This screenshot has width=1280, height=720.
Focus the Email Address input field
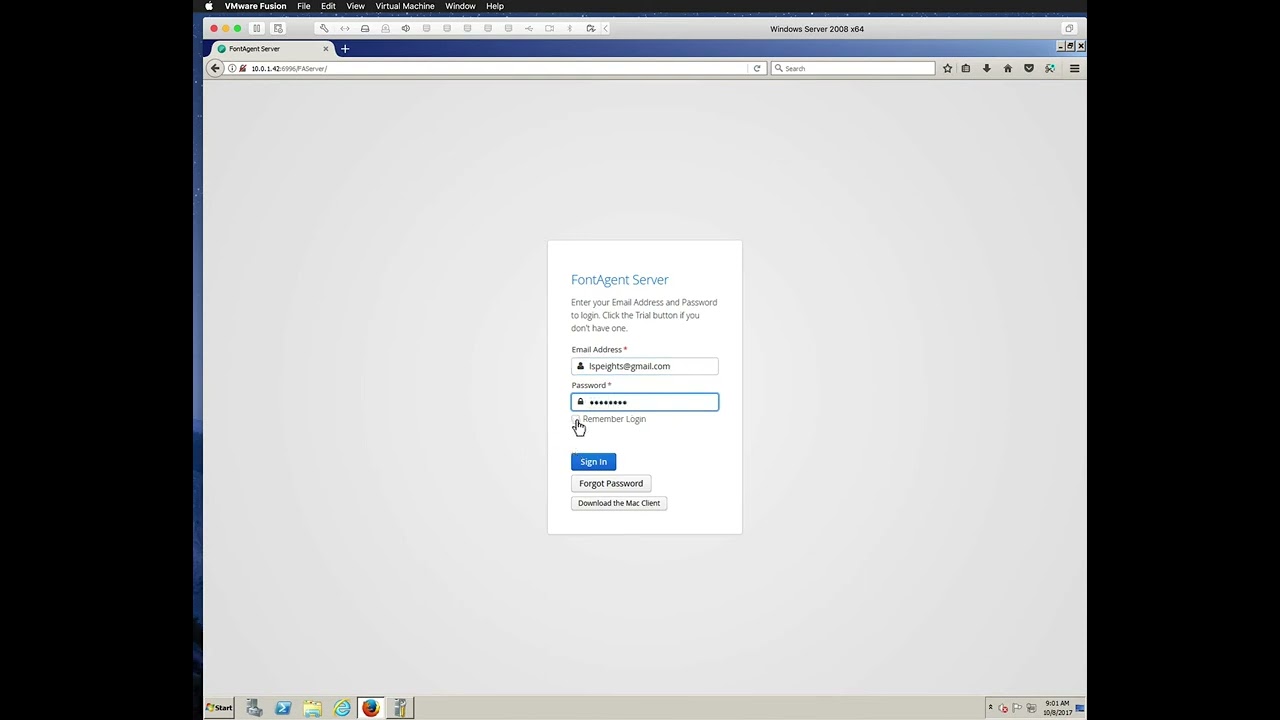(645, 366)
